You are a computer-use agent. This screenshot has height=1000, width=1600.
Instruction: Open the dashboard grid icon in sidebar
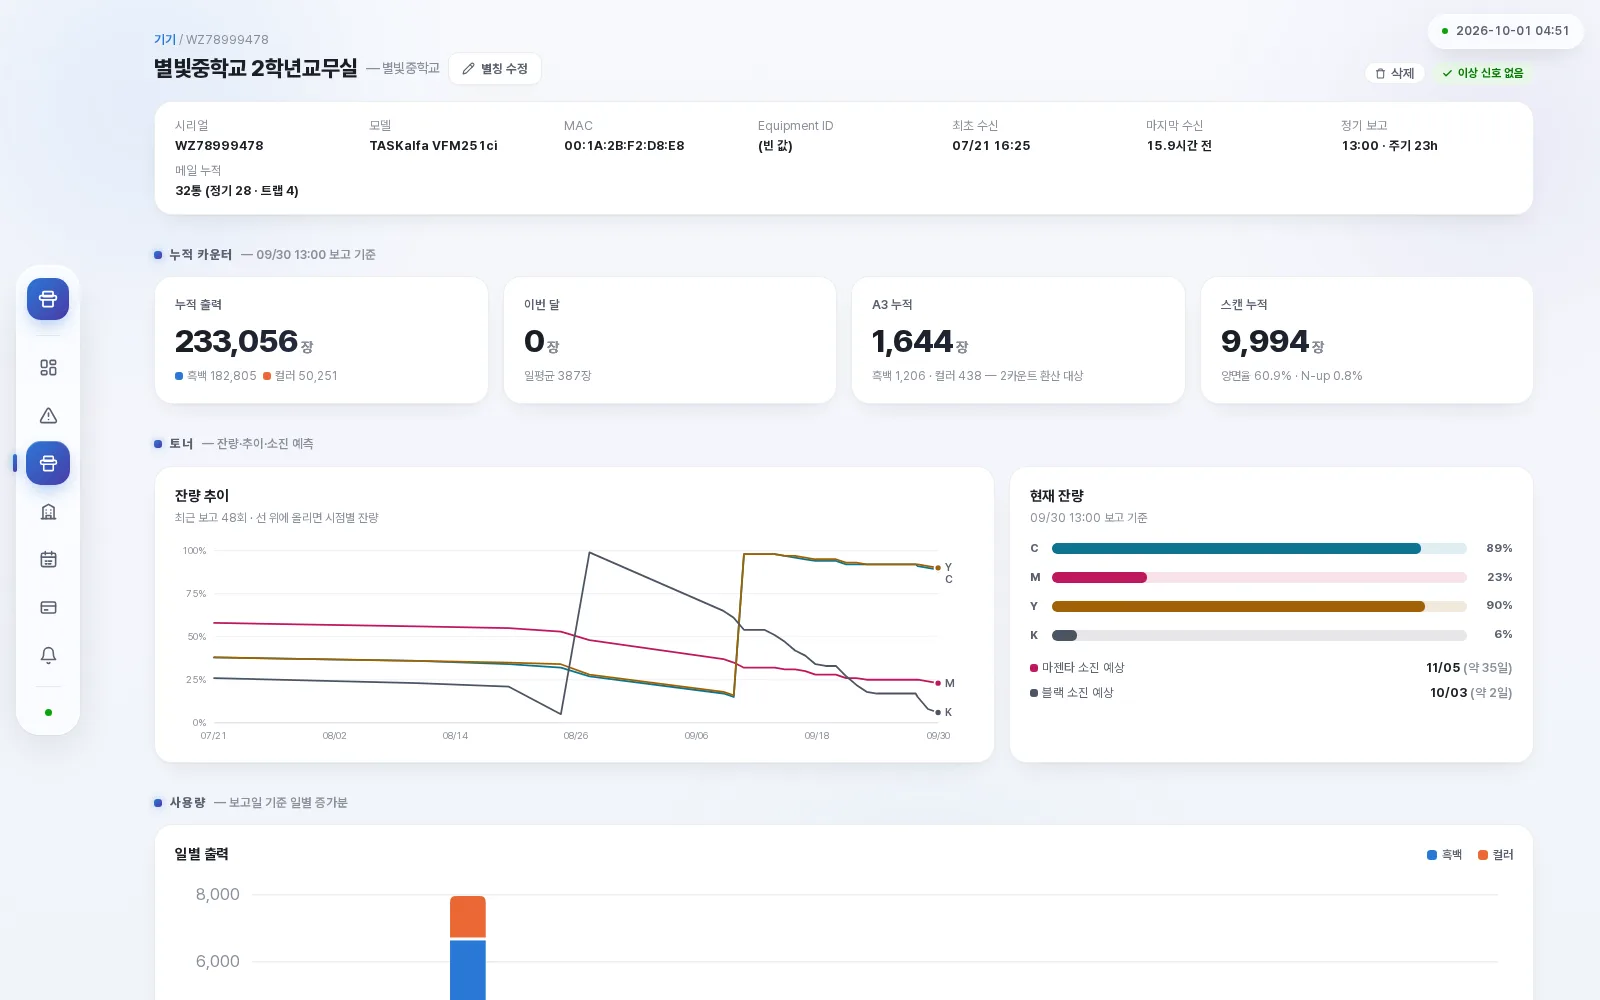[x=48, y=368]
